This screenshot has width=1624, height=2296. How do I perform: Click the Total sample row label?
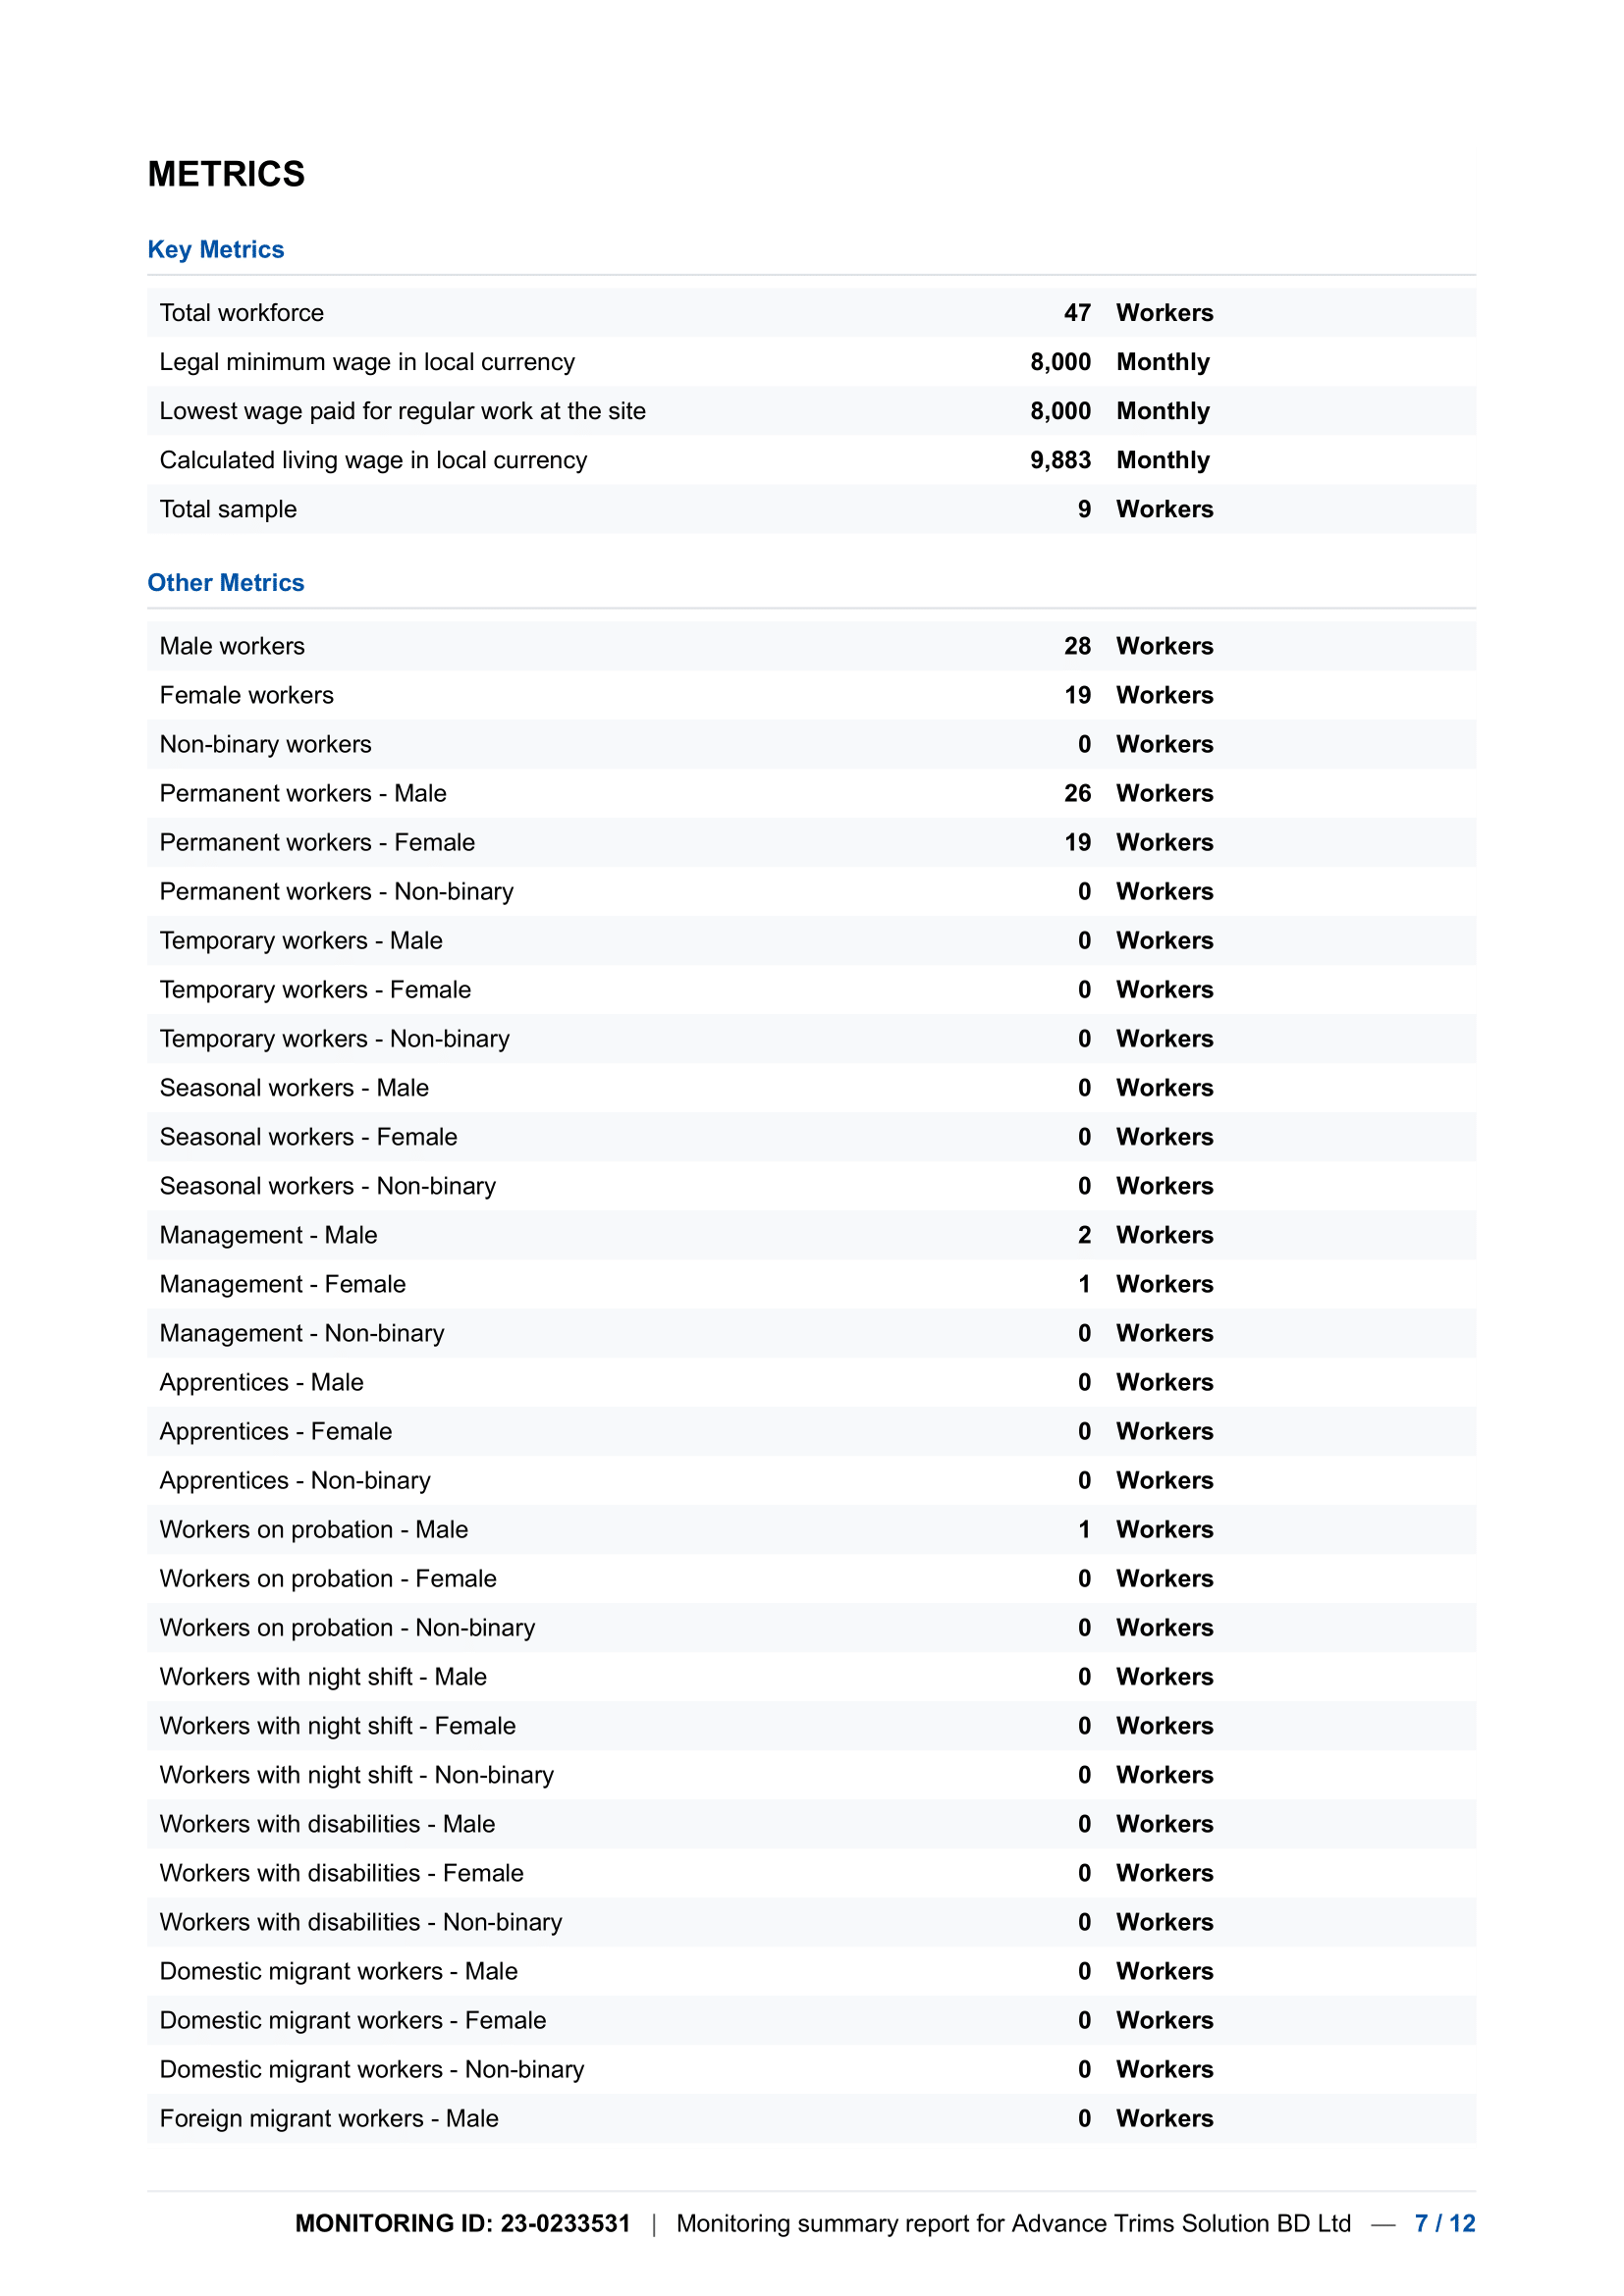tap(228, 509)
